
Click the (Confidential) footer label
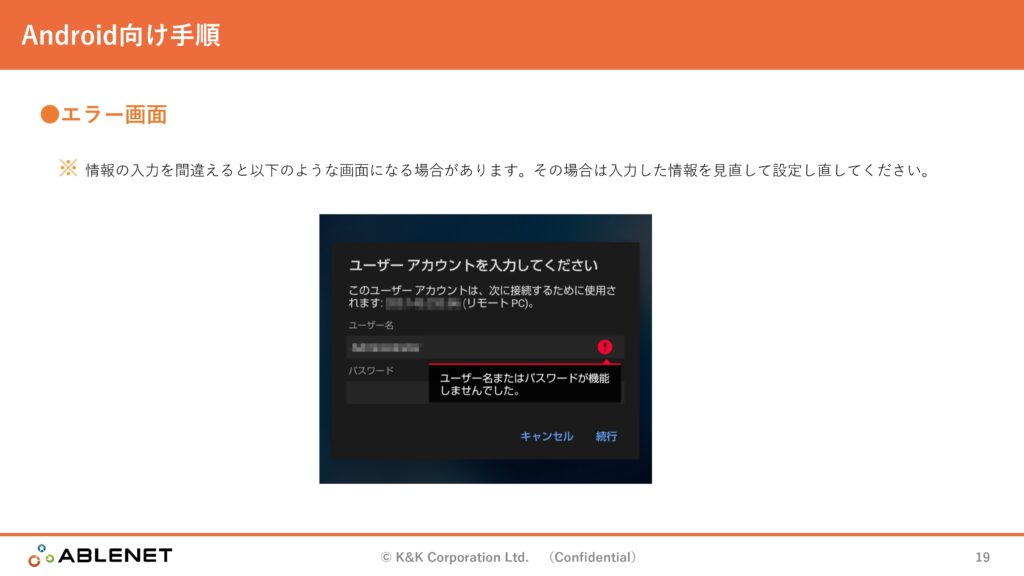pos(592,557)
